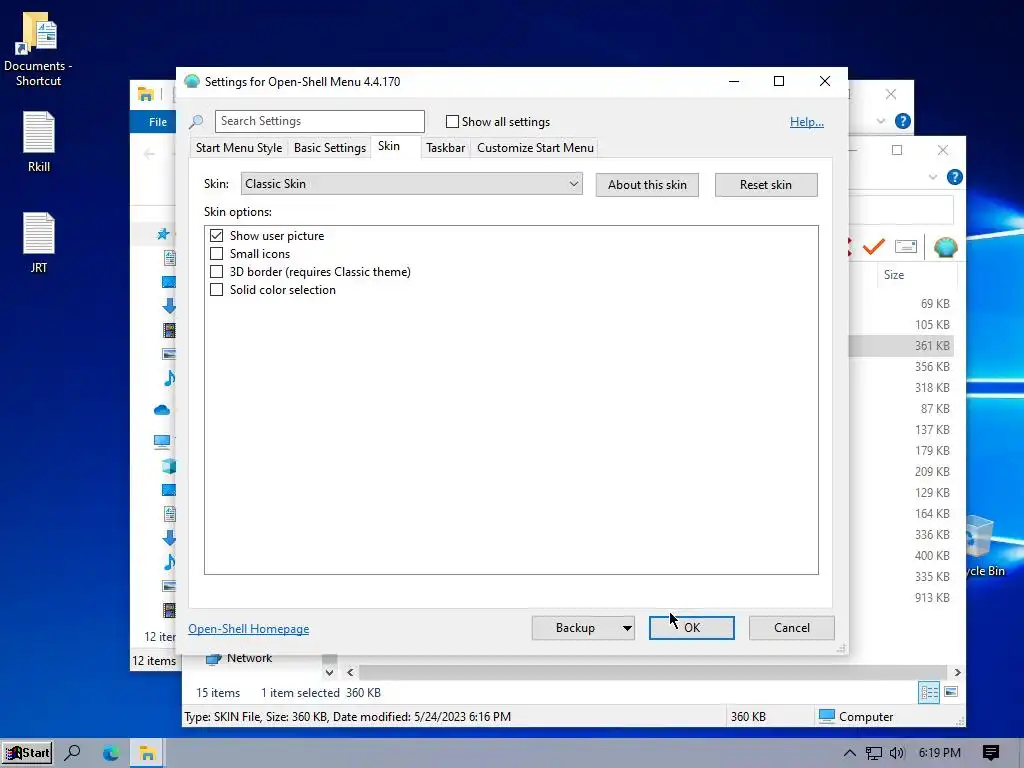Open the Start button on taskbar
This screenshot has height=768, width=1024.
pos(27,753)
